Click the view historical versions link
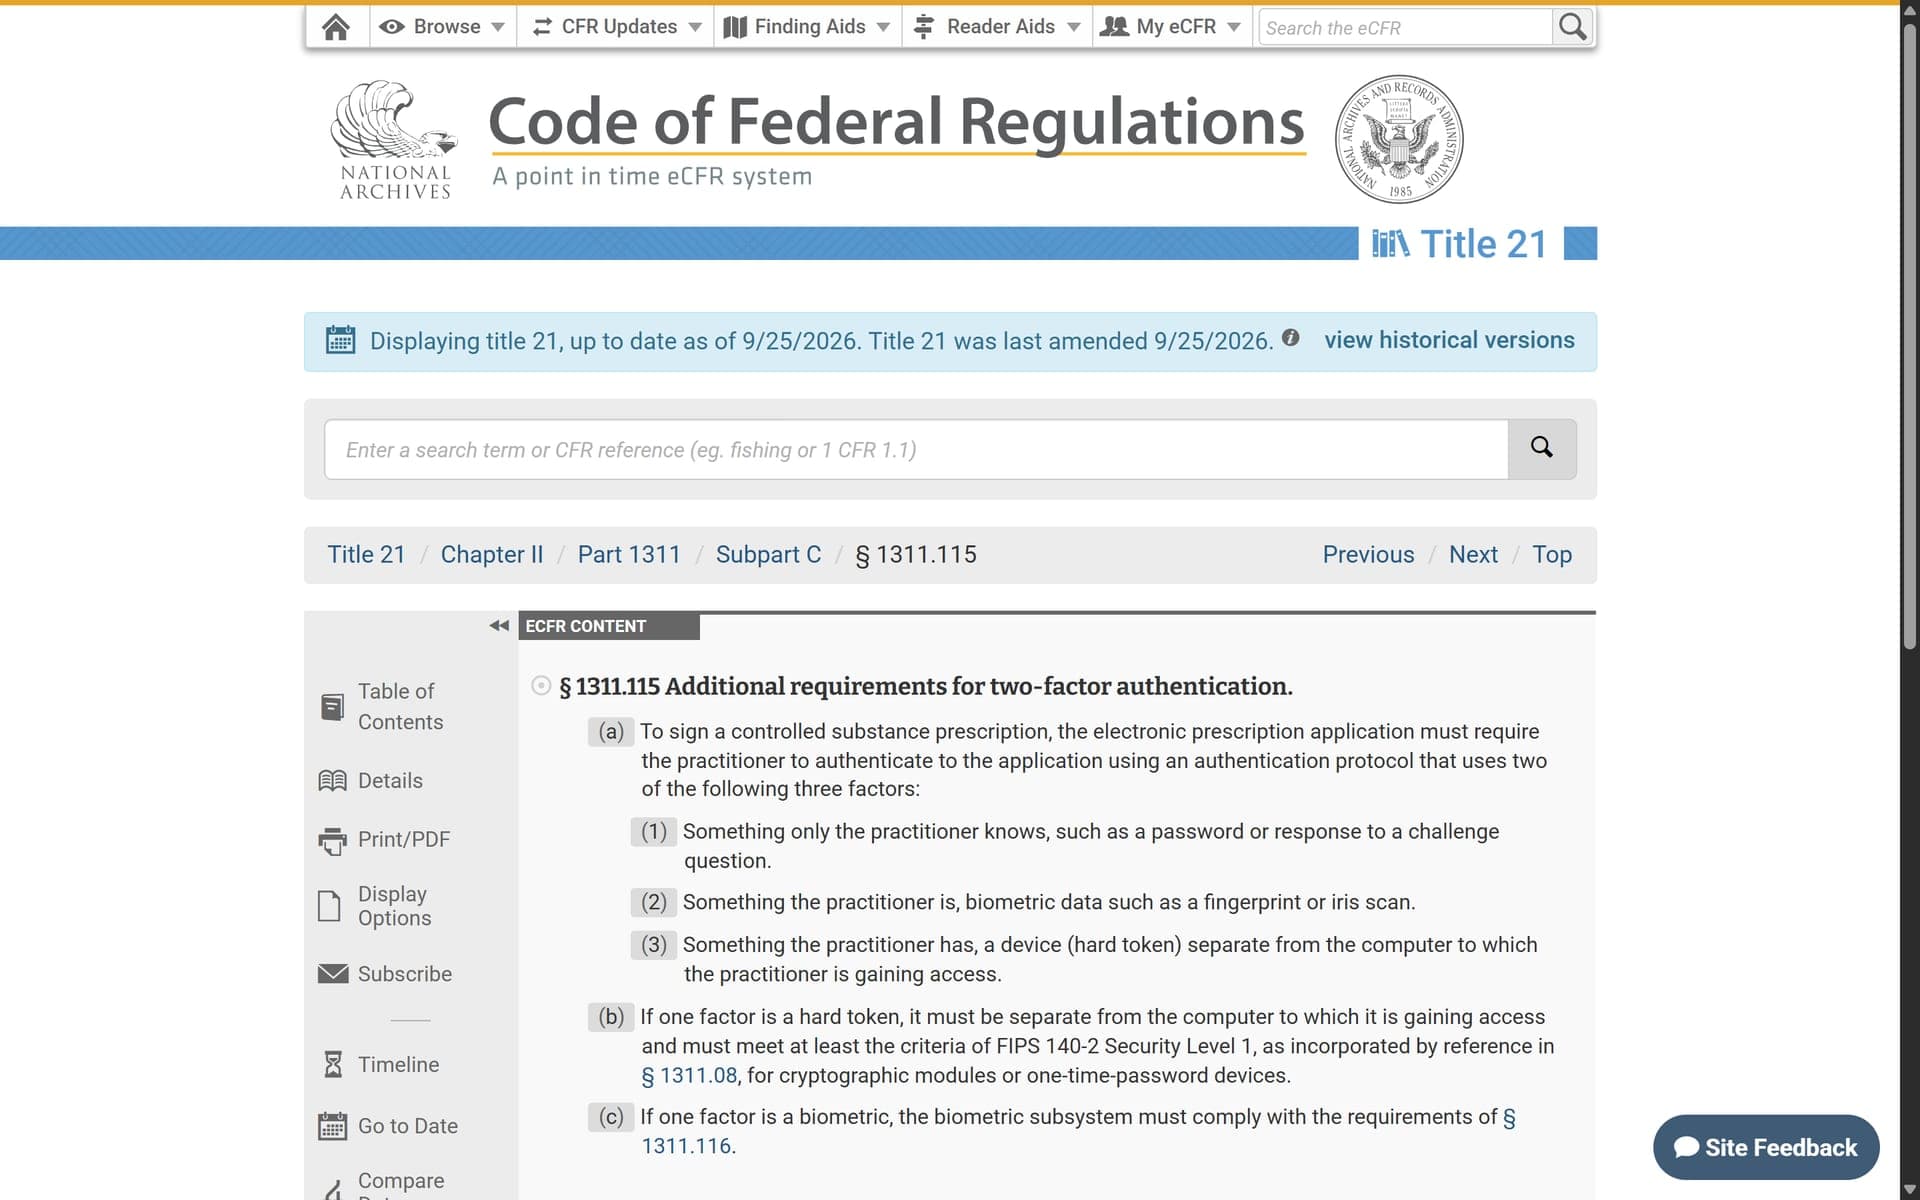Image resolution: width=1920 pixels, height=1200 pixels. click(1449, 340)
